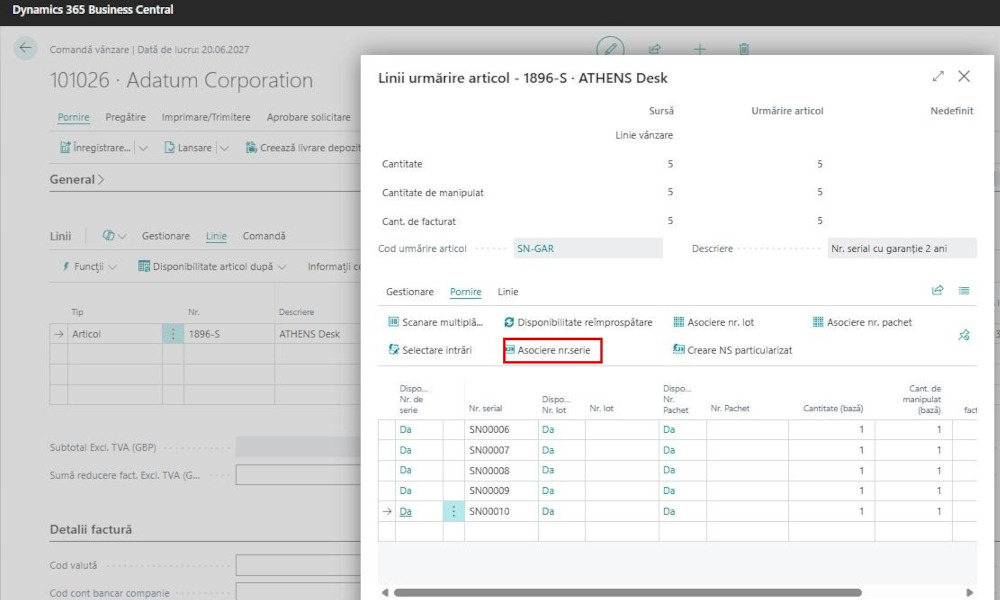Click the Cod cont bancar companie field
The width and height of the screenshot is (1000, 600).
(x=298, y=592)
